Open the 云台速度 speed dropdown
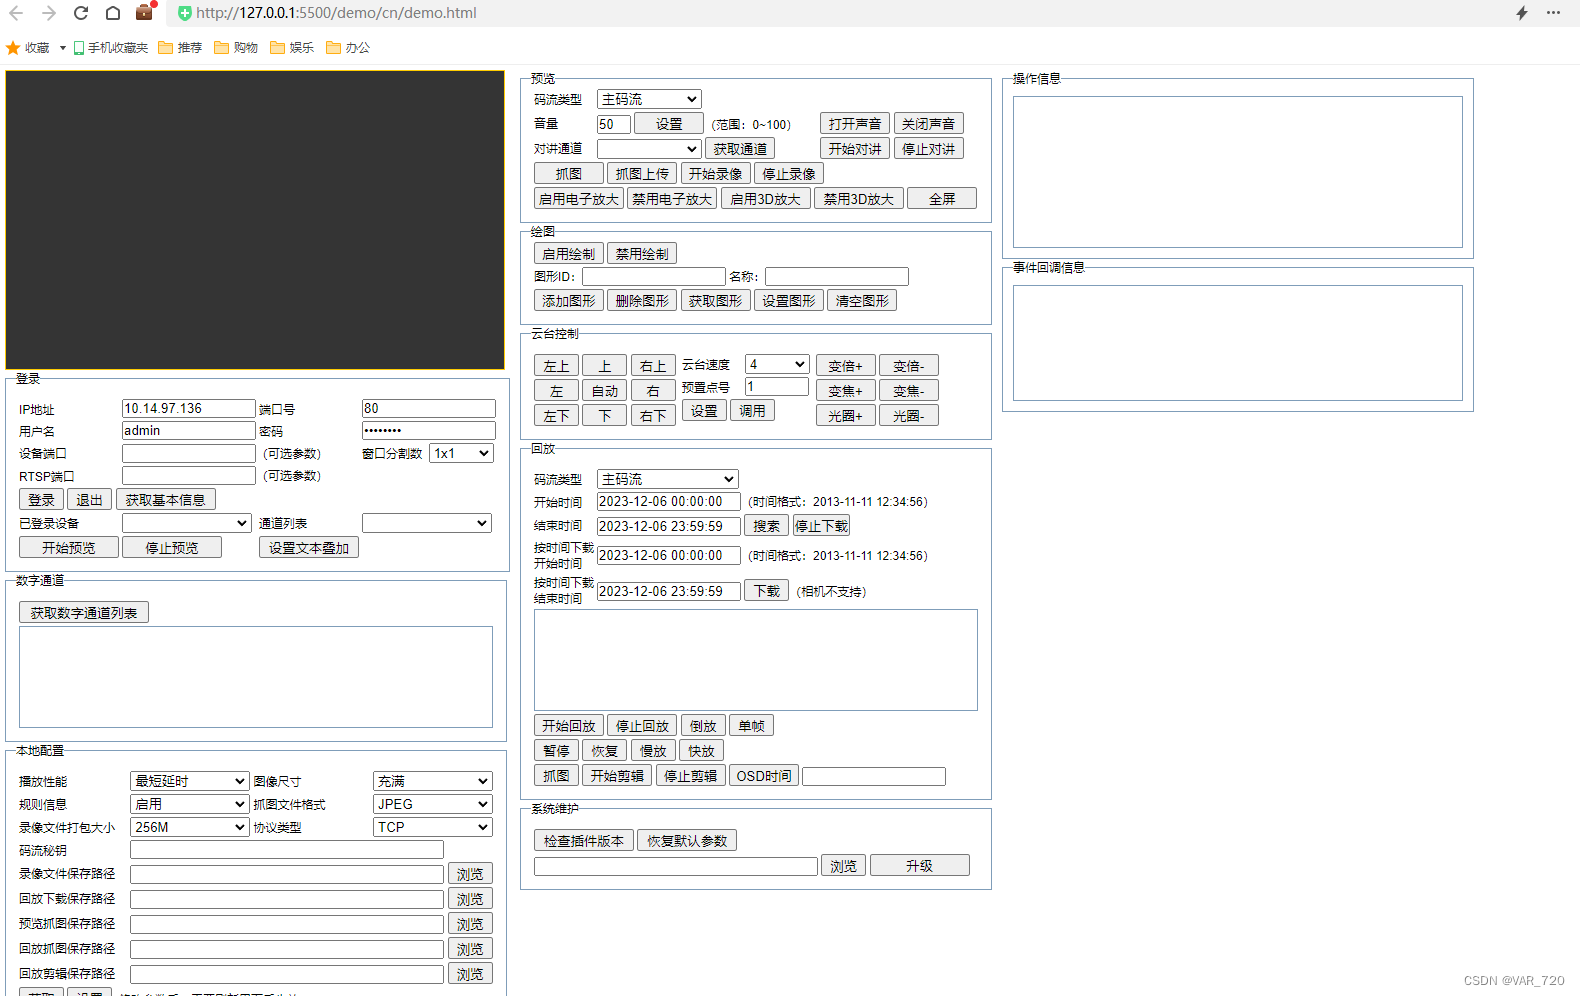Screen dimensions: 1580x996 click(x=777, y=364)
